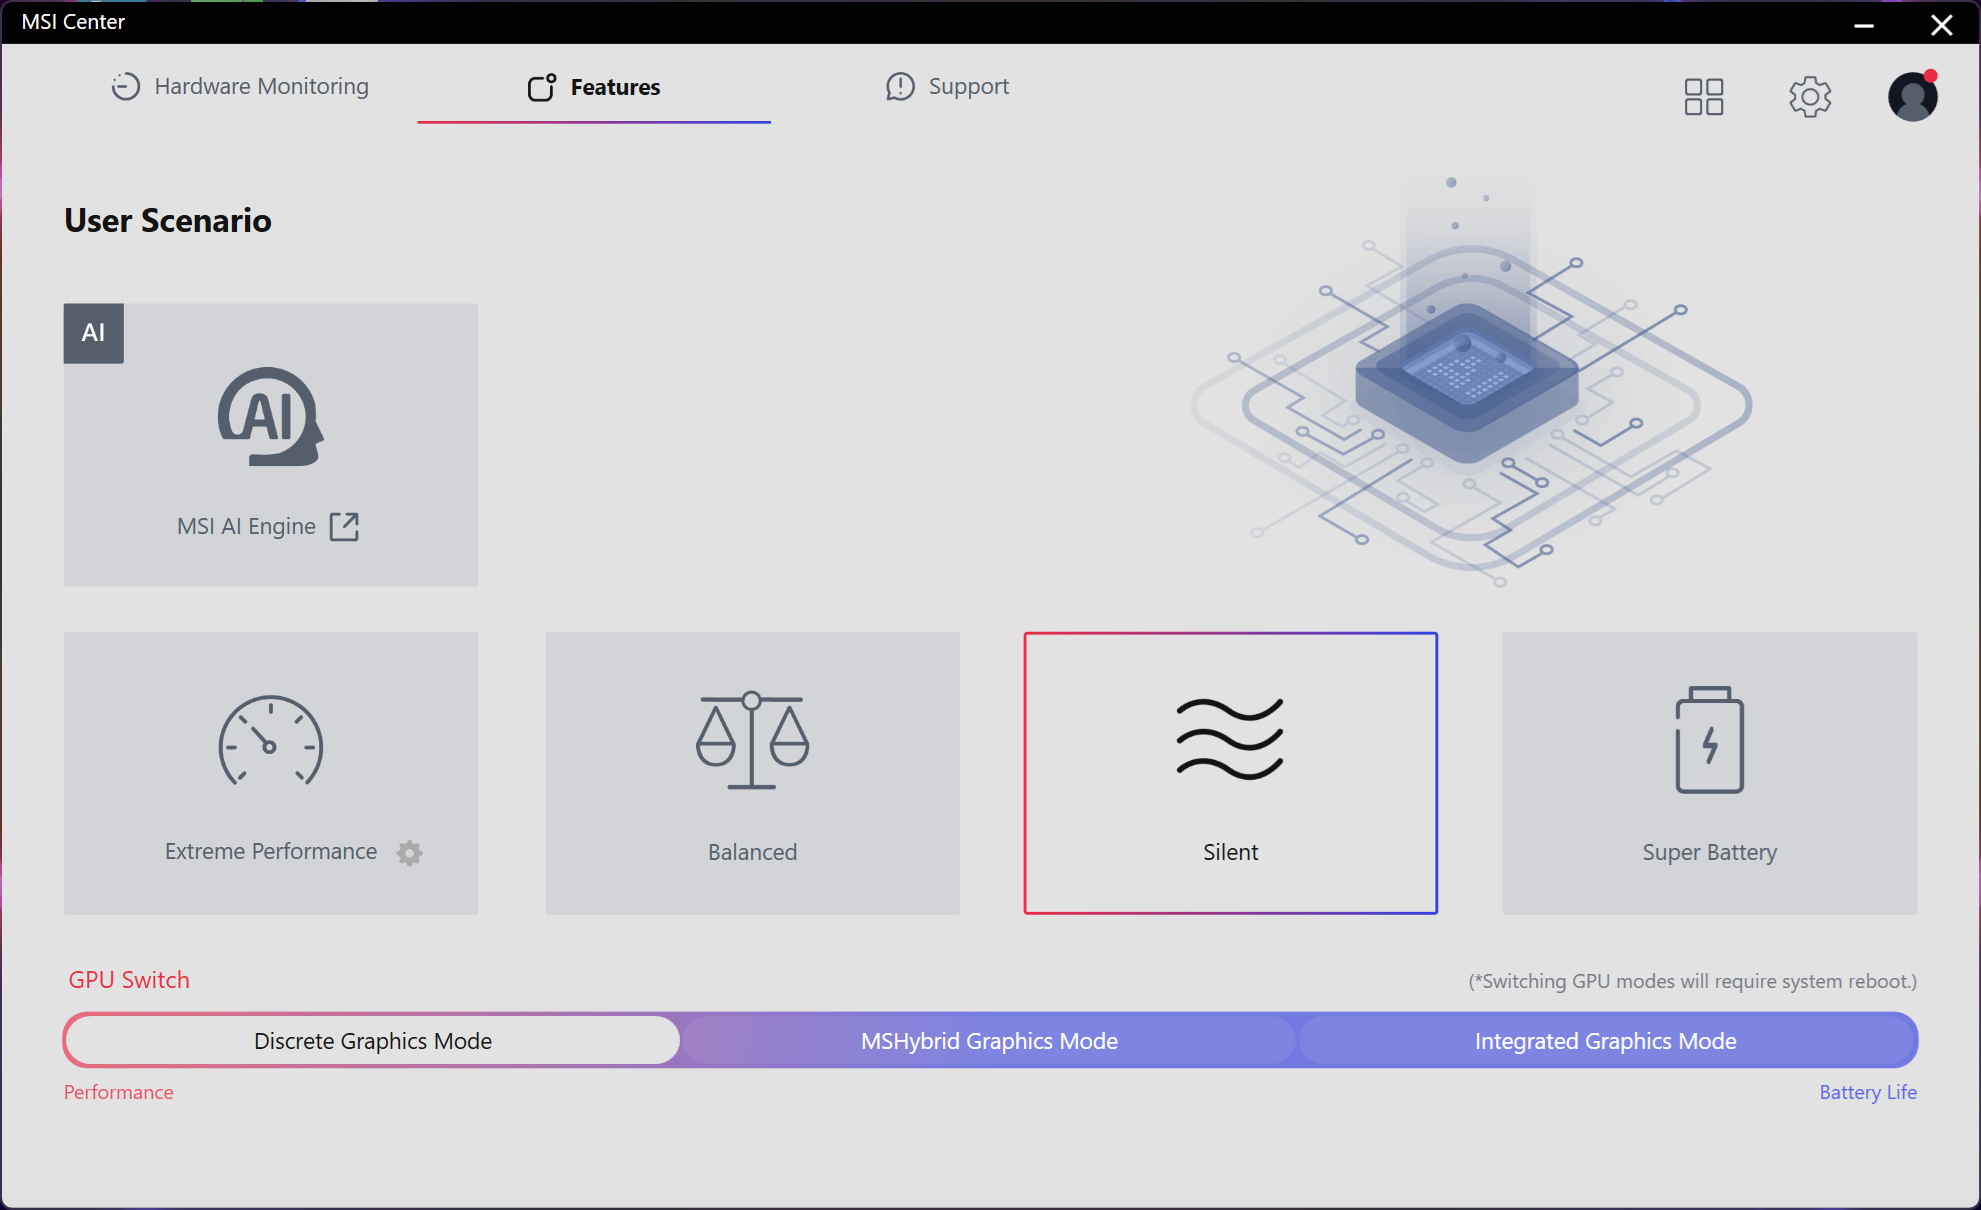Click the Performance label under GPU Switch
This screenshot has width=1981, height=1210.
point(119,1092)
